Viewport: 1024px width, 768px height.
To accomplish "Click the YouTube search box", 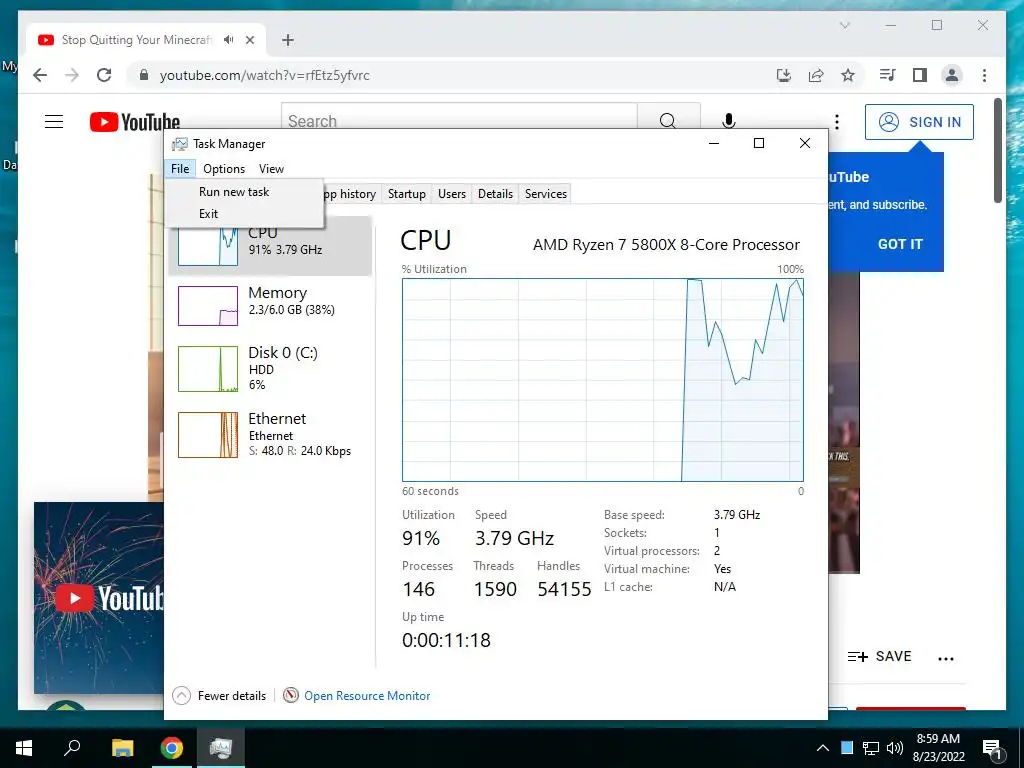I will pyautogui.click(x=459, y=120).
